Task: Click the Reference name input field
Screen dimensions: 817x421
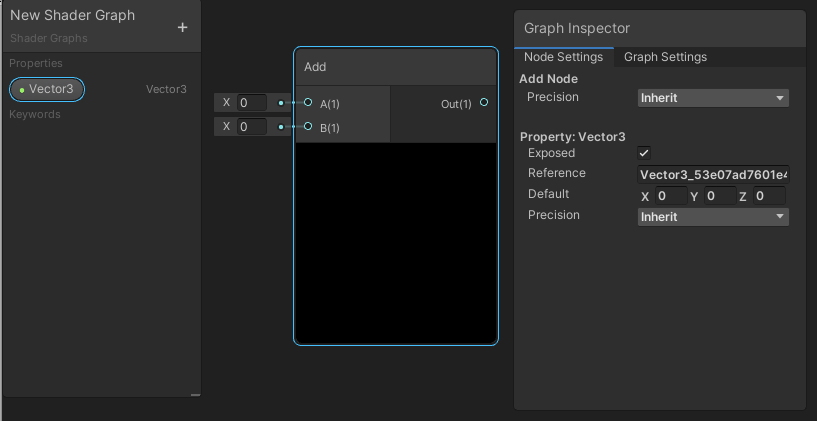Action: point(713,175)
